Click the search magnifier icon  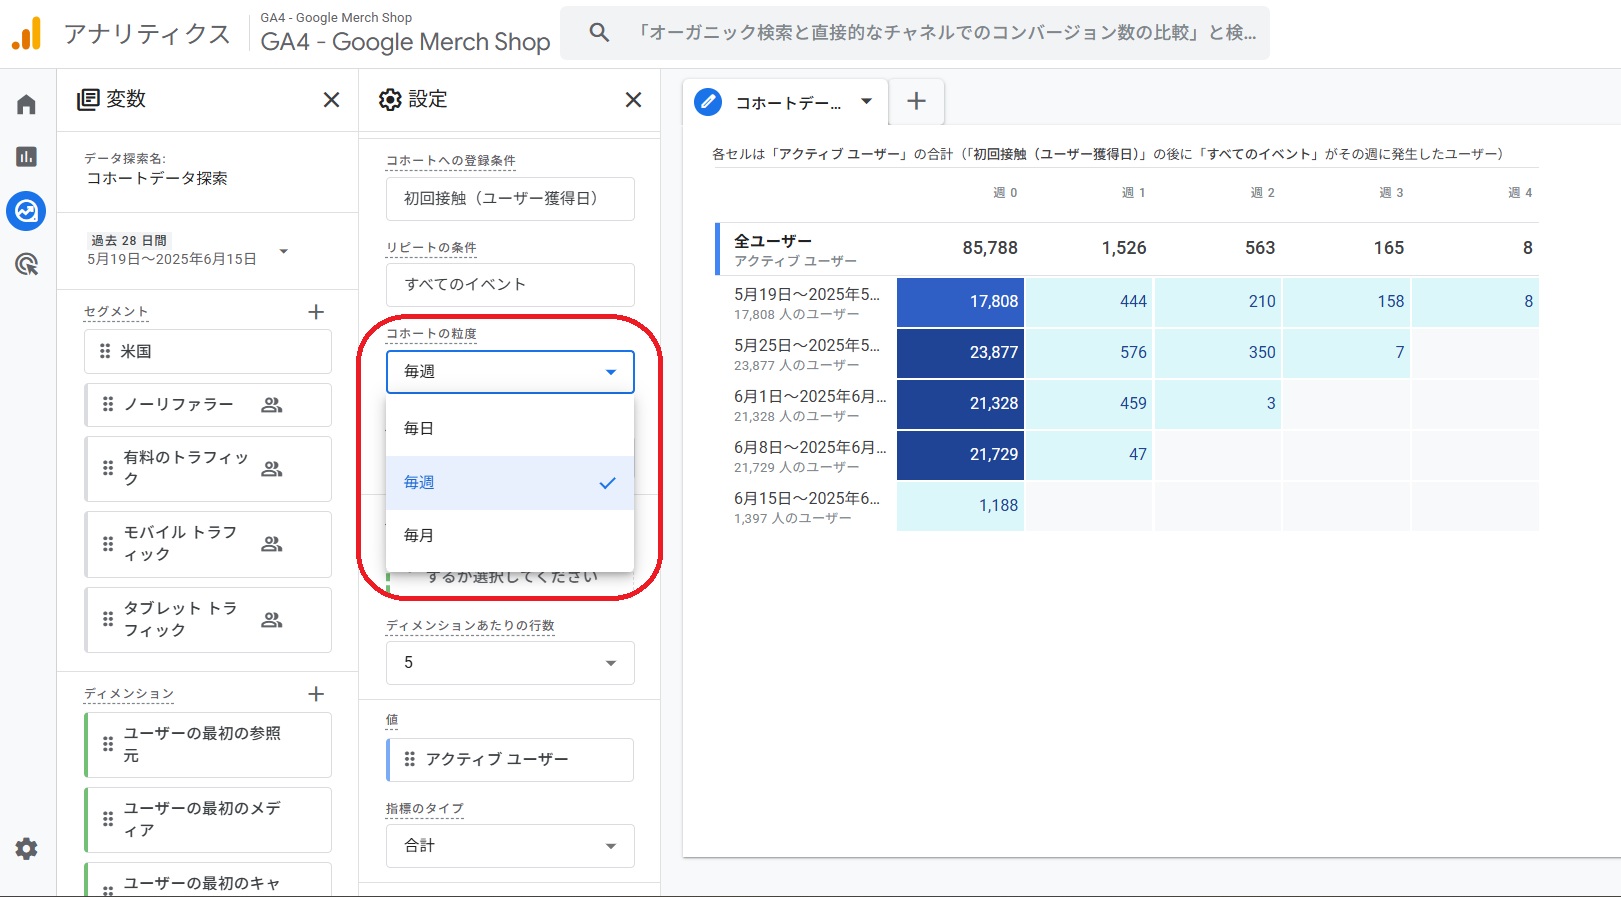coord(599,32)
